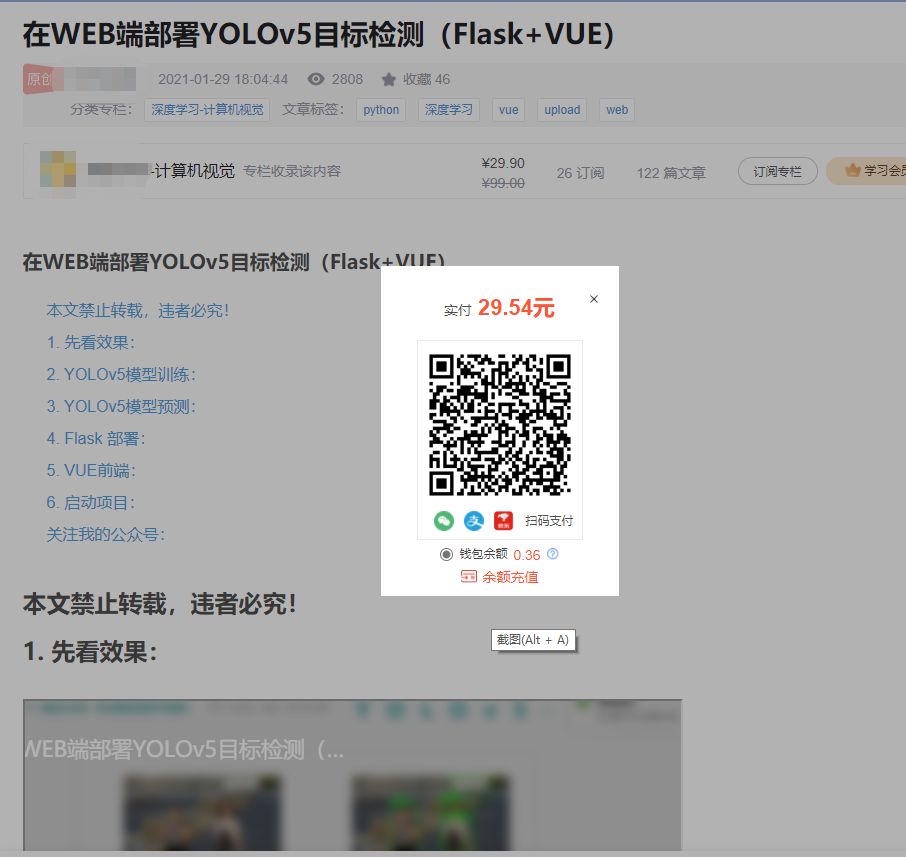Select the 钱包余额 radio button

click(x=446, y=554)
